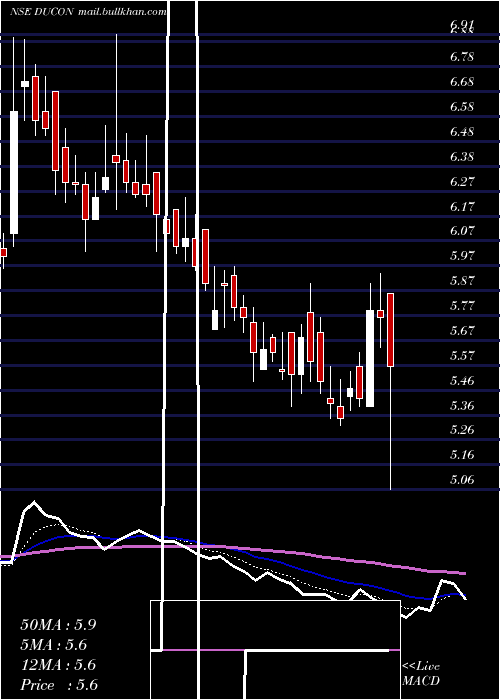Click the 5.67 price axis label
Screen dimensions: 500x700
[x=462, y=331]
